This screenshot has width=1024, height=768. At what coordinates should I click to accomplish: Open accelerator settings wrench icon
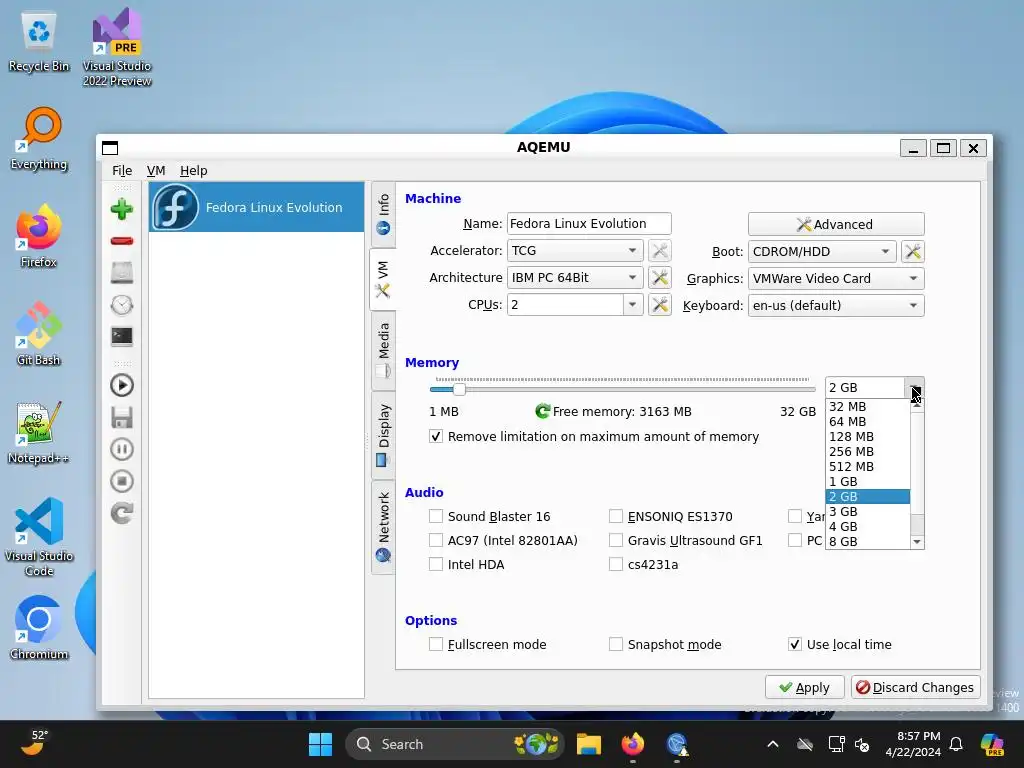coord(660,251)
